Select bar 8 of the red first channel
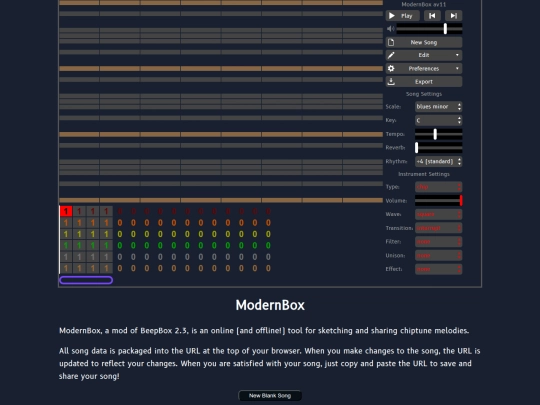 click(x=160, y=211)
